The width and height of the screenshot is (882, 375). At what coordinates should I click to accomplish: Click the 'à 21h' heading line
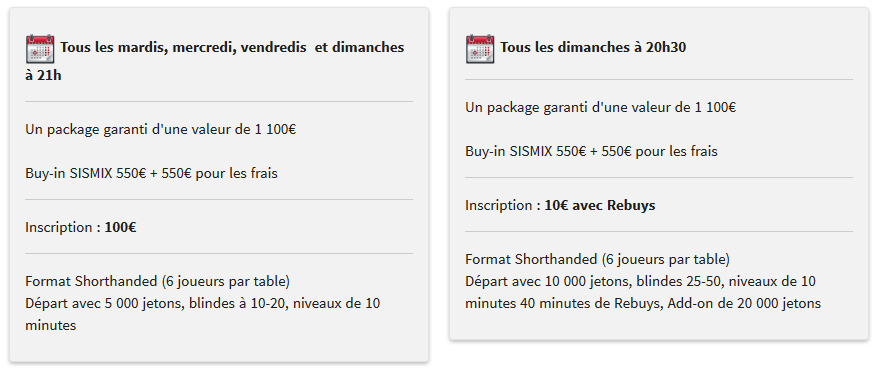click(43, 76)
